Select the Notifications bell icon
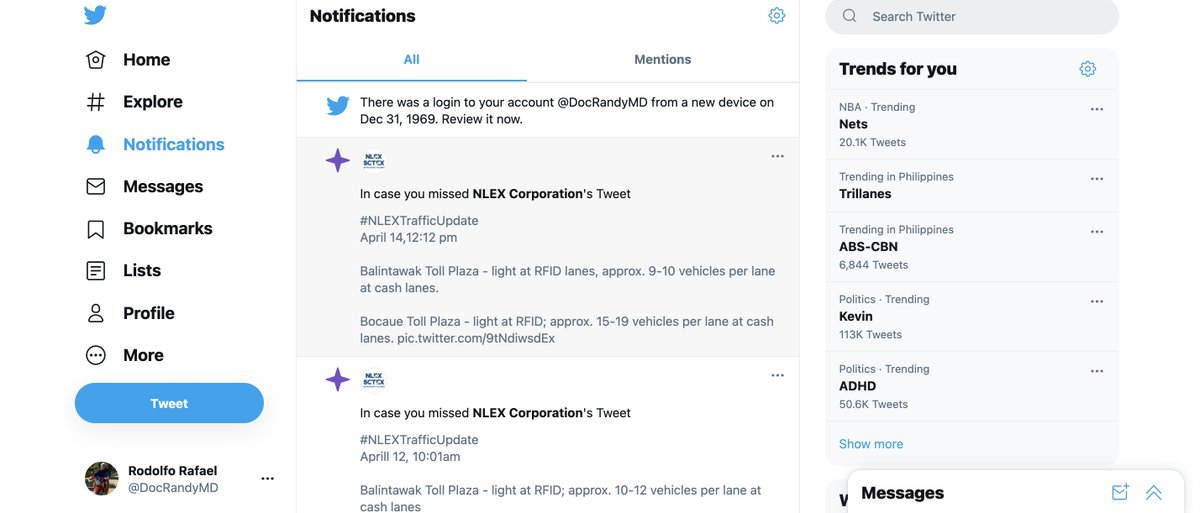 [x=95, y=144]
